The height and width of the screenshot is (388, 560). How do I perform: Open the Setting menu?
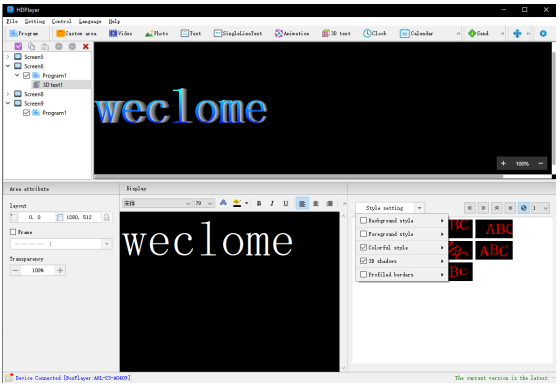(35, 21)
